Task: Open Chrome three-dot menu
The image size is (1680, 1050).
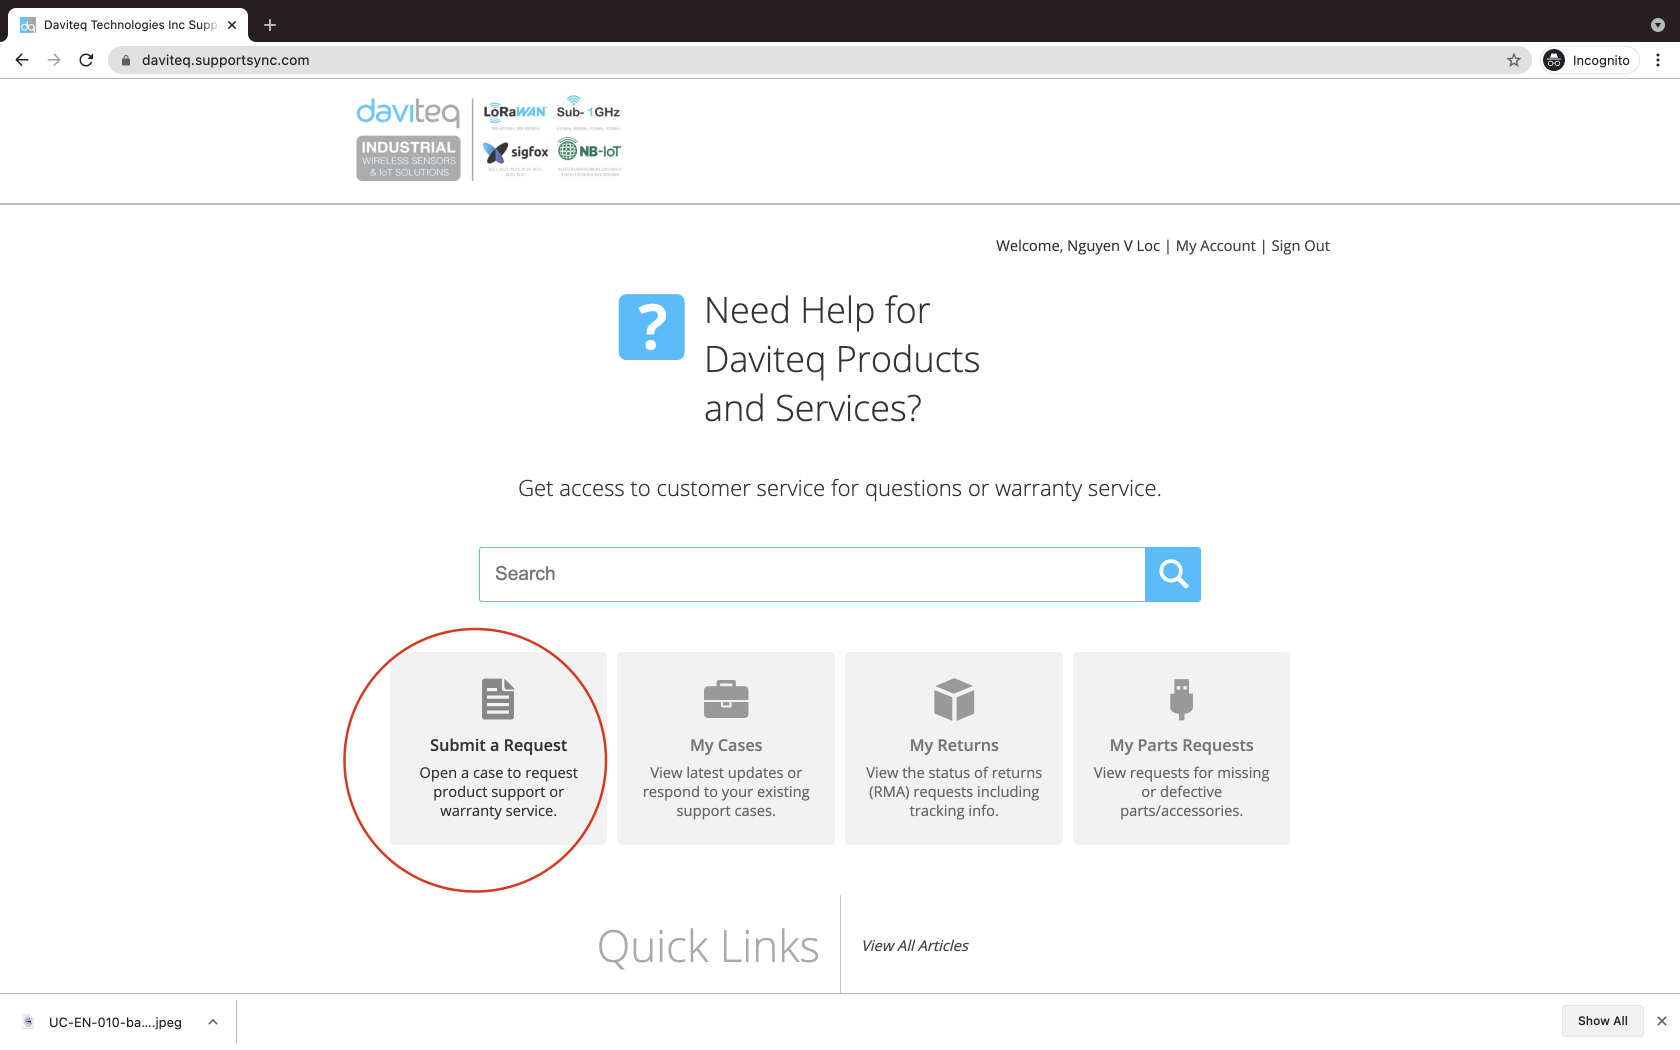Action: coord(1658,60)
